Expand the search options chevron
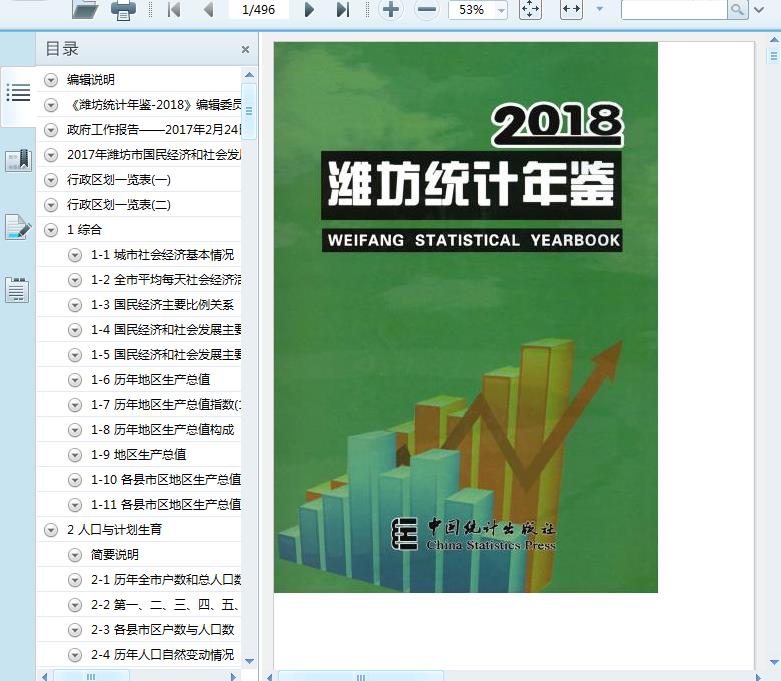The image size is (781, 681). click(x=759, y=9)
